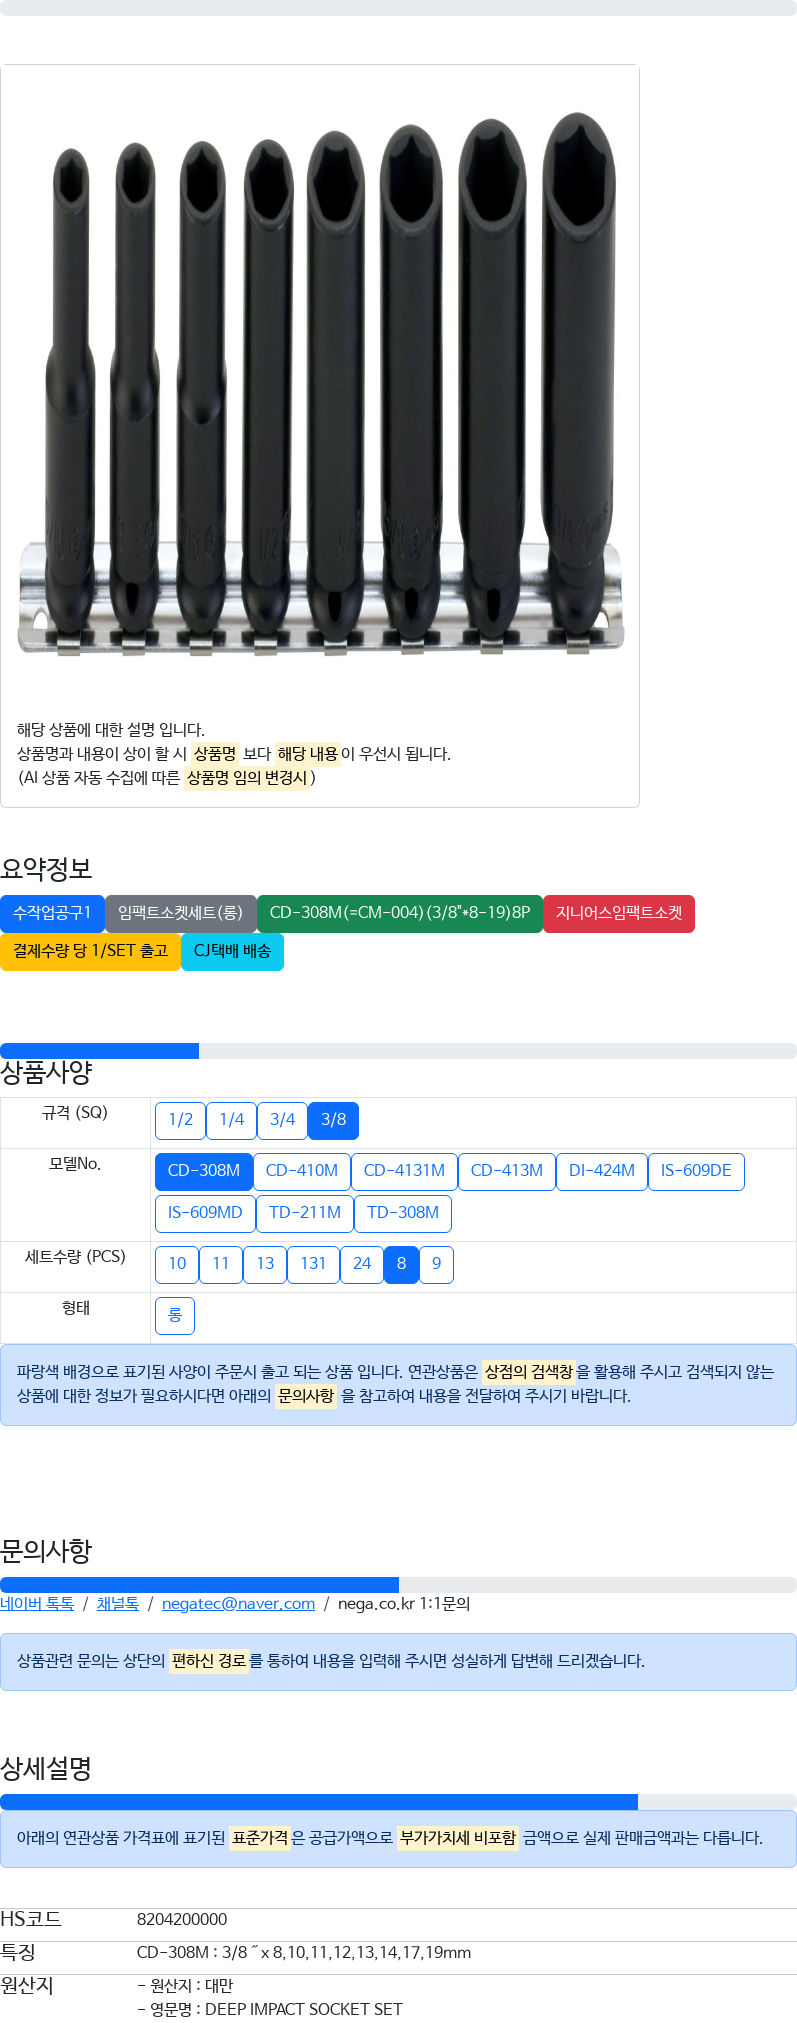Pick model DI-424M
Screen dimensions: 797x2023
pyautogui.click(x=601, y=1171)
